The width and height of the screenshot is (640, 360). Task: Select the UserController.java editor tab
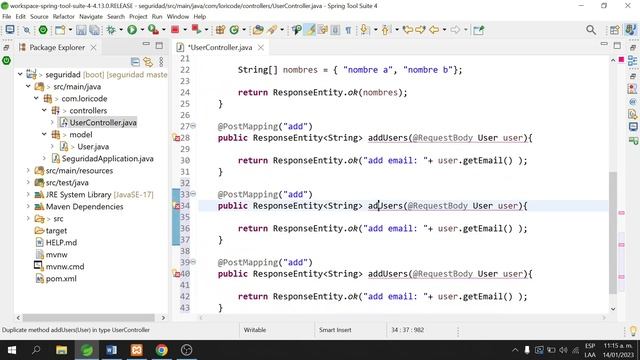point(220,47)
